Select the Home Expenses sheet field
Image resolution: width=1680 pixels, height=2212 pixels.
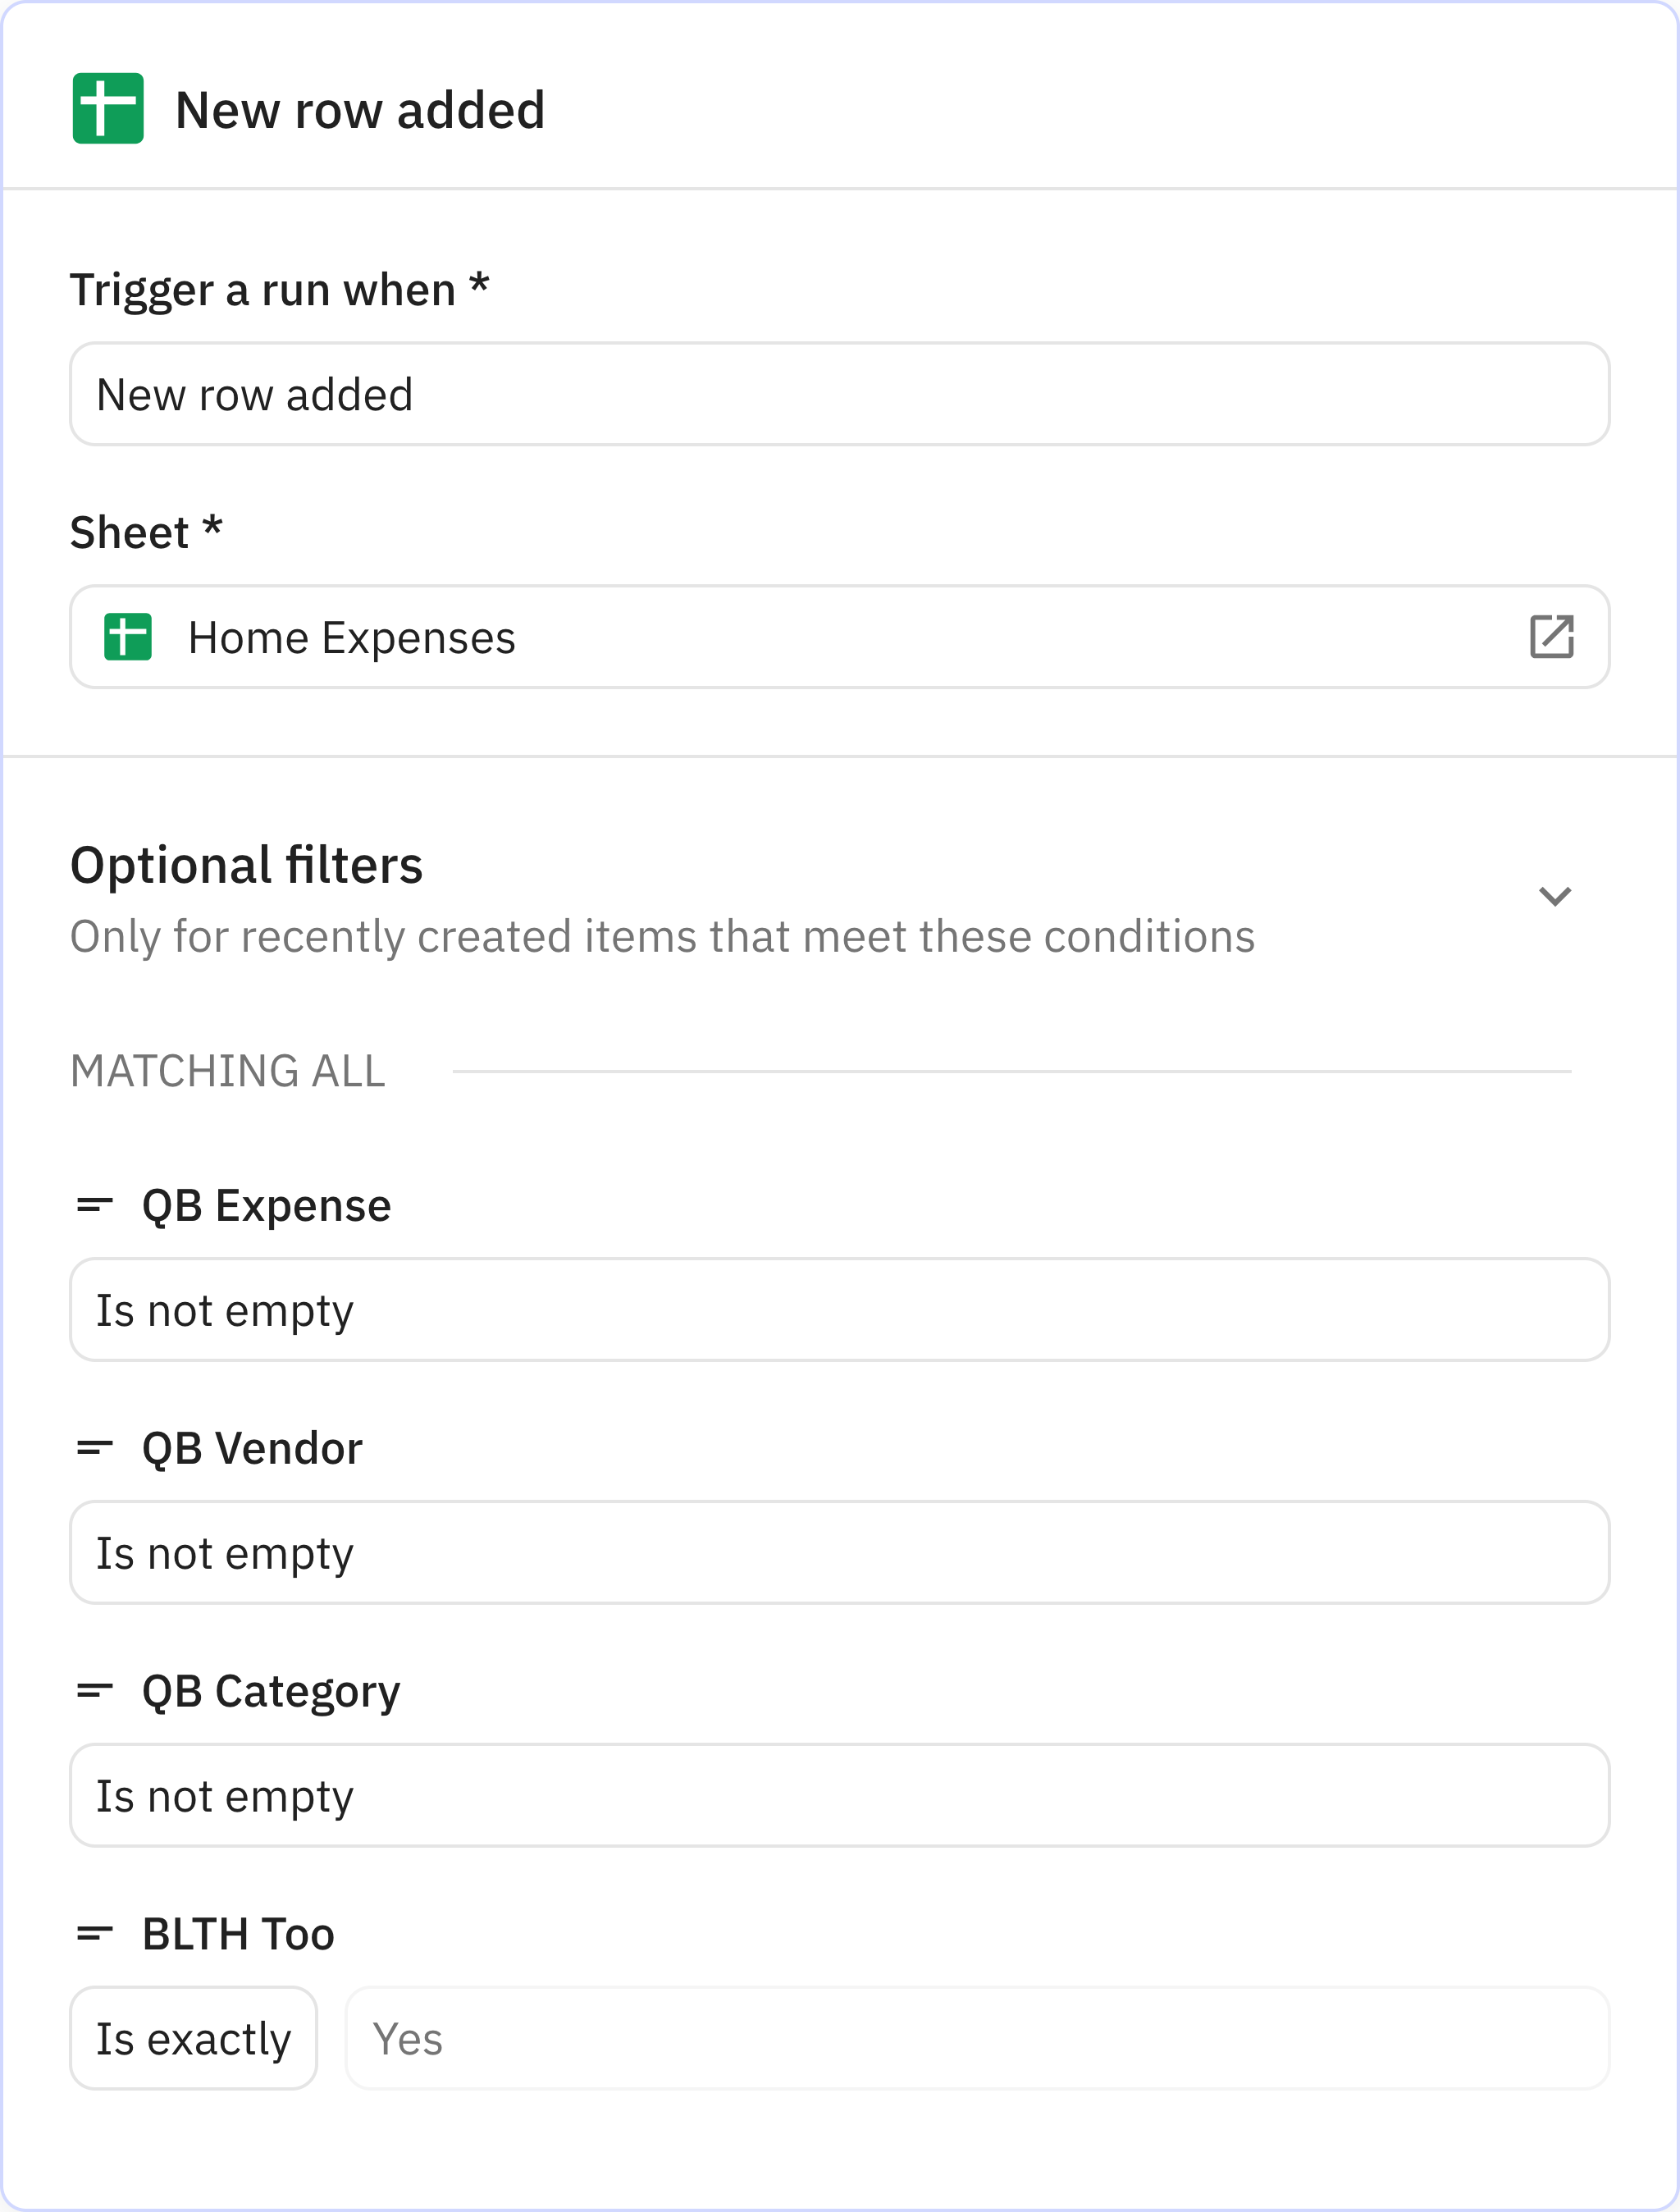tap(840, 637)
